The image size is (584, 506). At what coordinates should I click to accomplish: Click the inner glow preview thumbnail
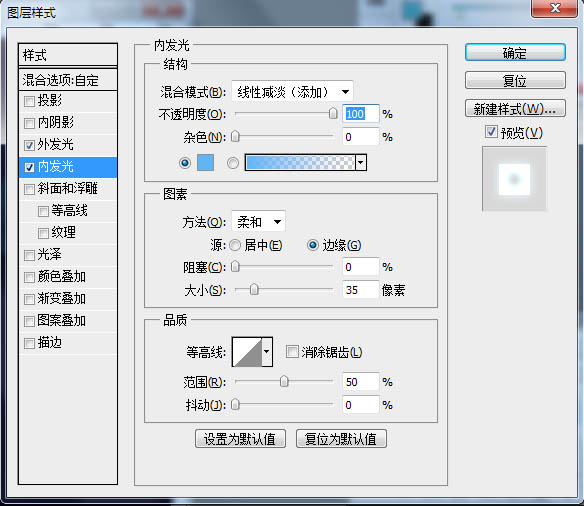pyautogui.click(x=514, y=179)
